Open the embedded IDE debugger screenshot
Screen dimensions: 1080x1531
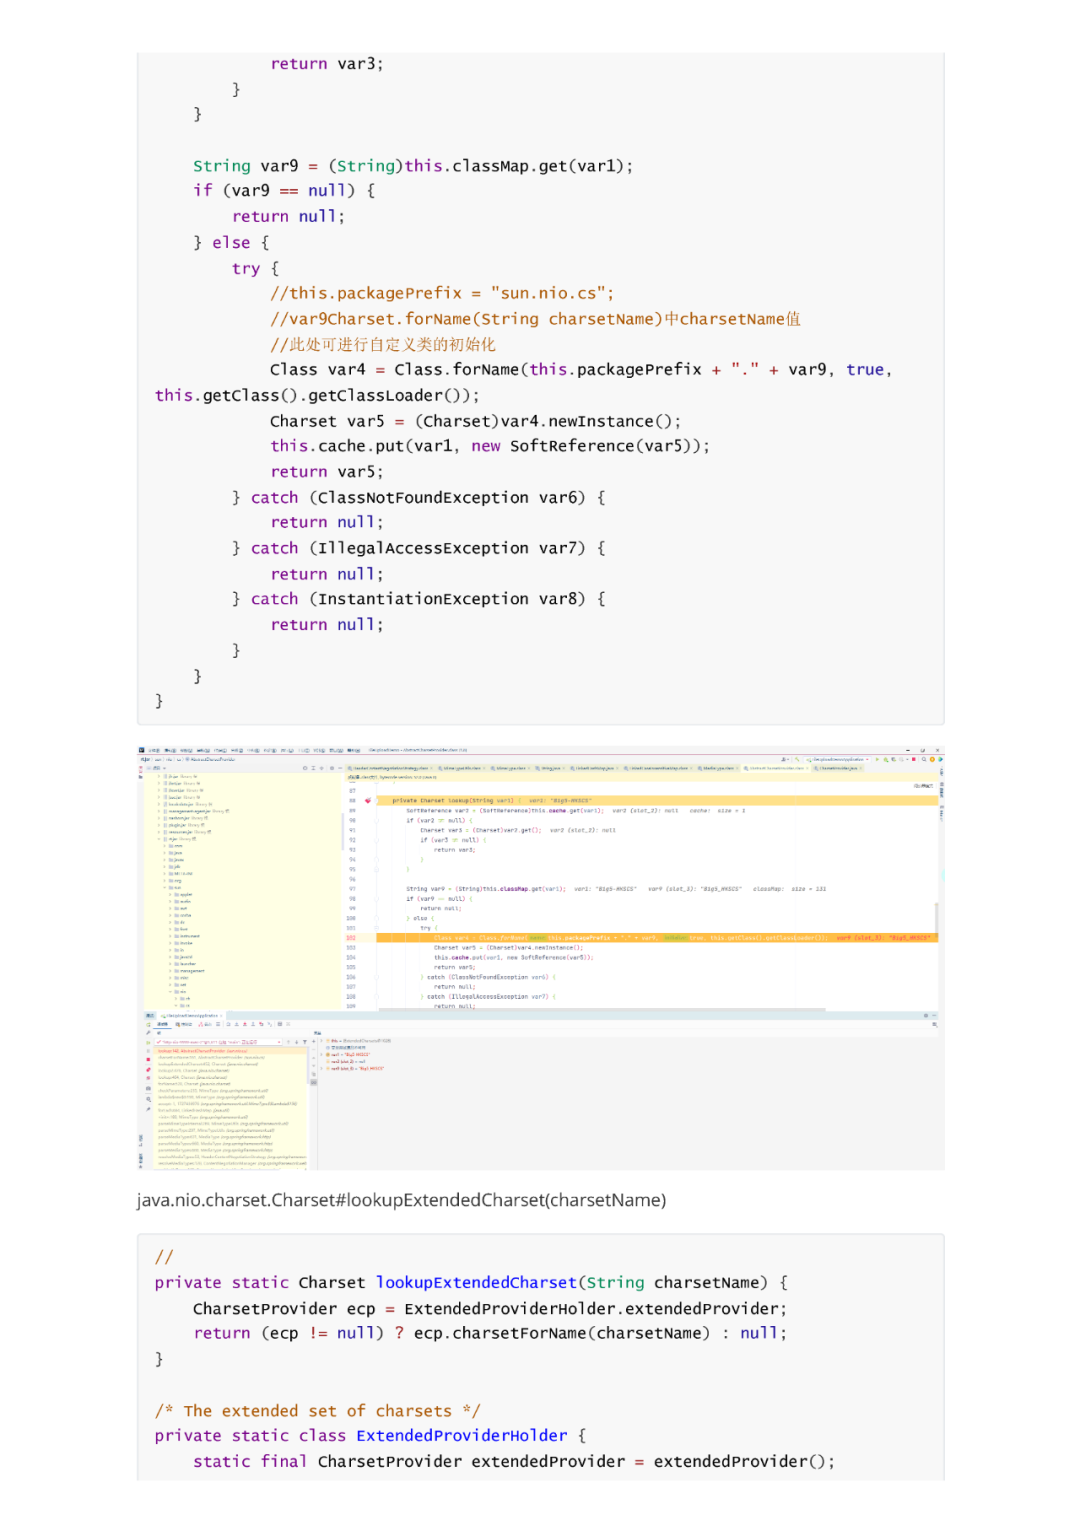tap(541, 957)
